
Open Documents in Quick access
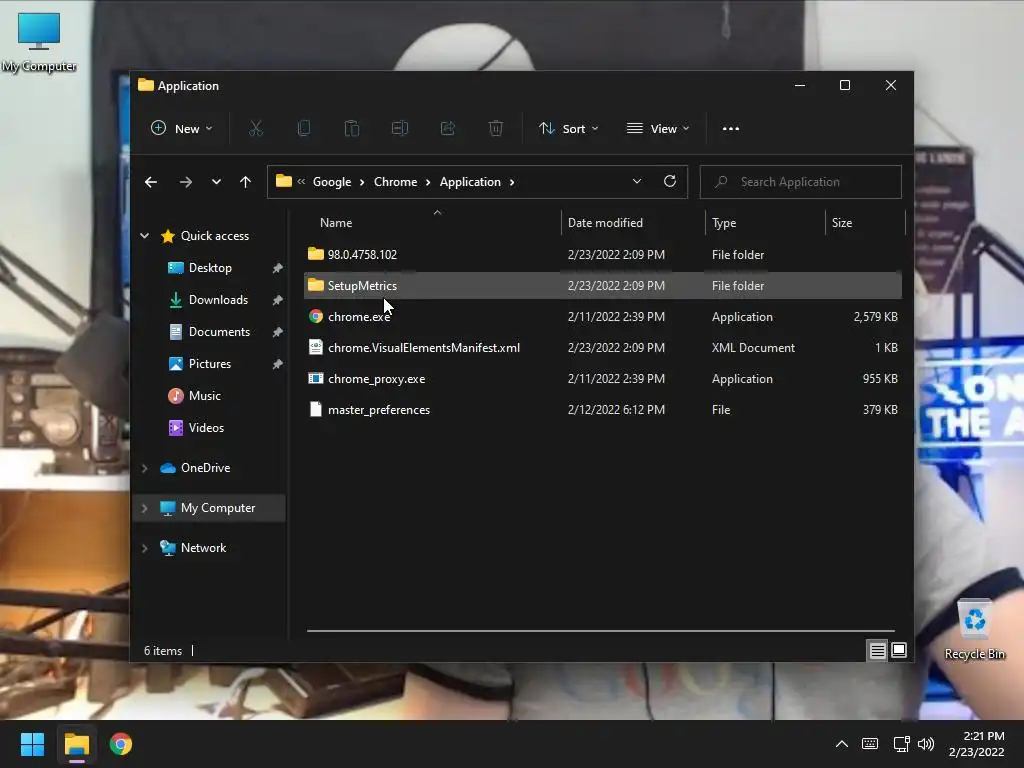click(x=219, y=332)
